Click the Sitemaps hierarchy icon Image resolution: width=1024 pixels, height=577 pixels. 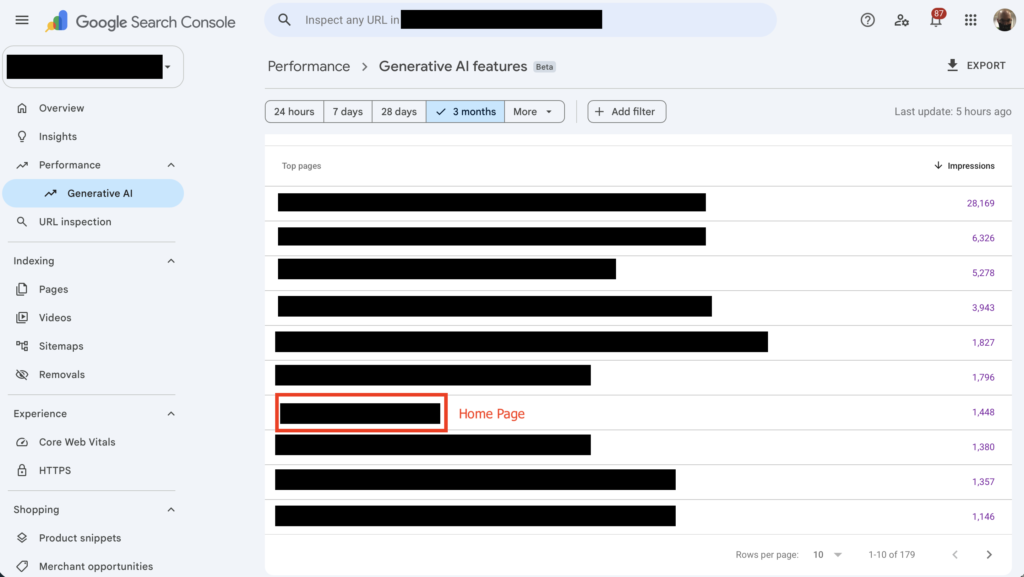22,346
